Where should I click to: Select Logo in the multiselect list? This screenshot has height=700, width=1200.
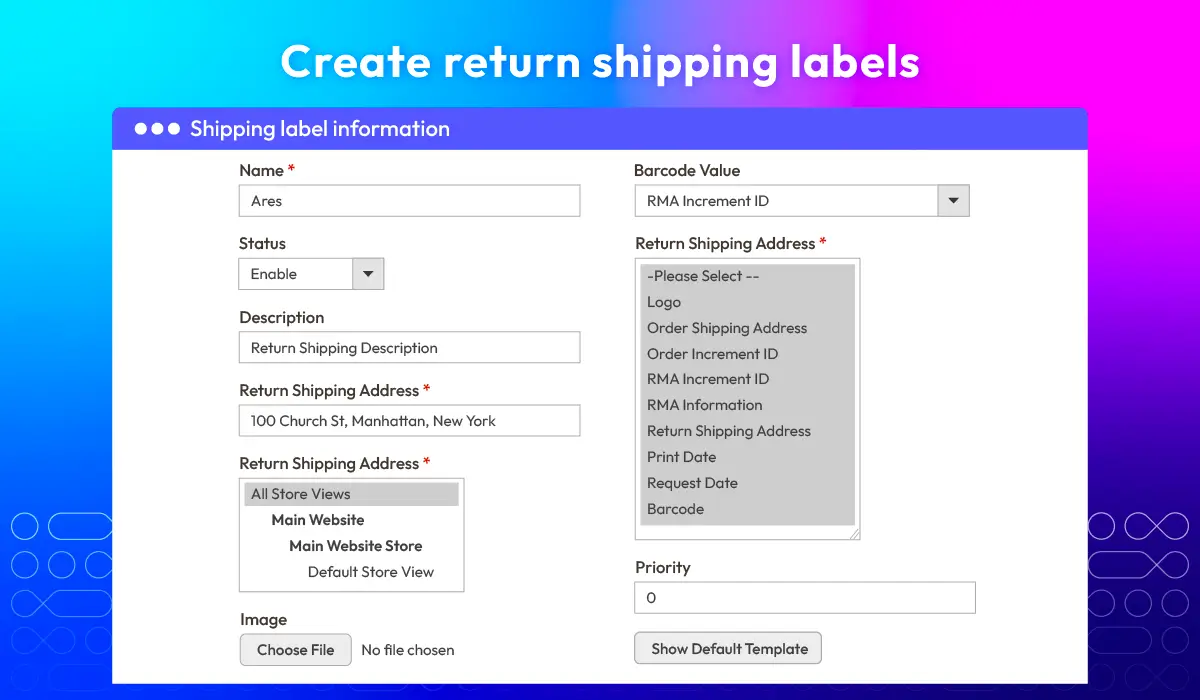click(664, 302)
